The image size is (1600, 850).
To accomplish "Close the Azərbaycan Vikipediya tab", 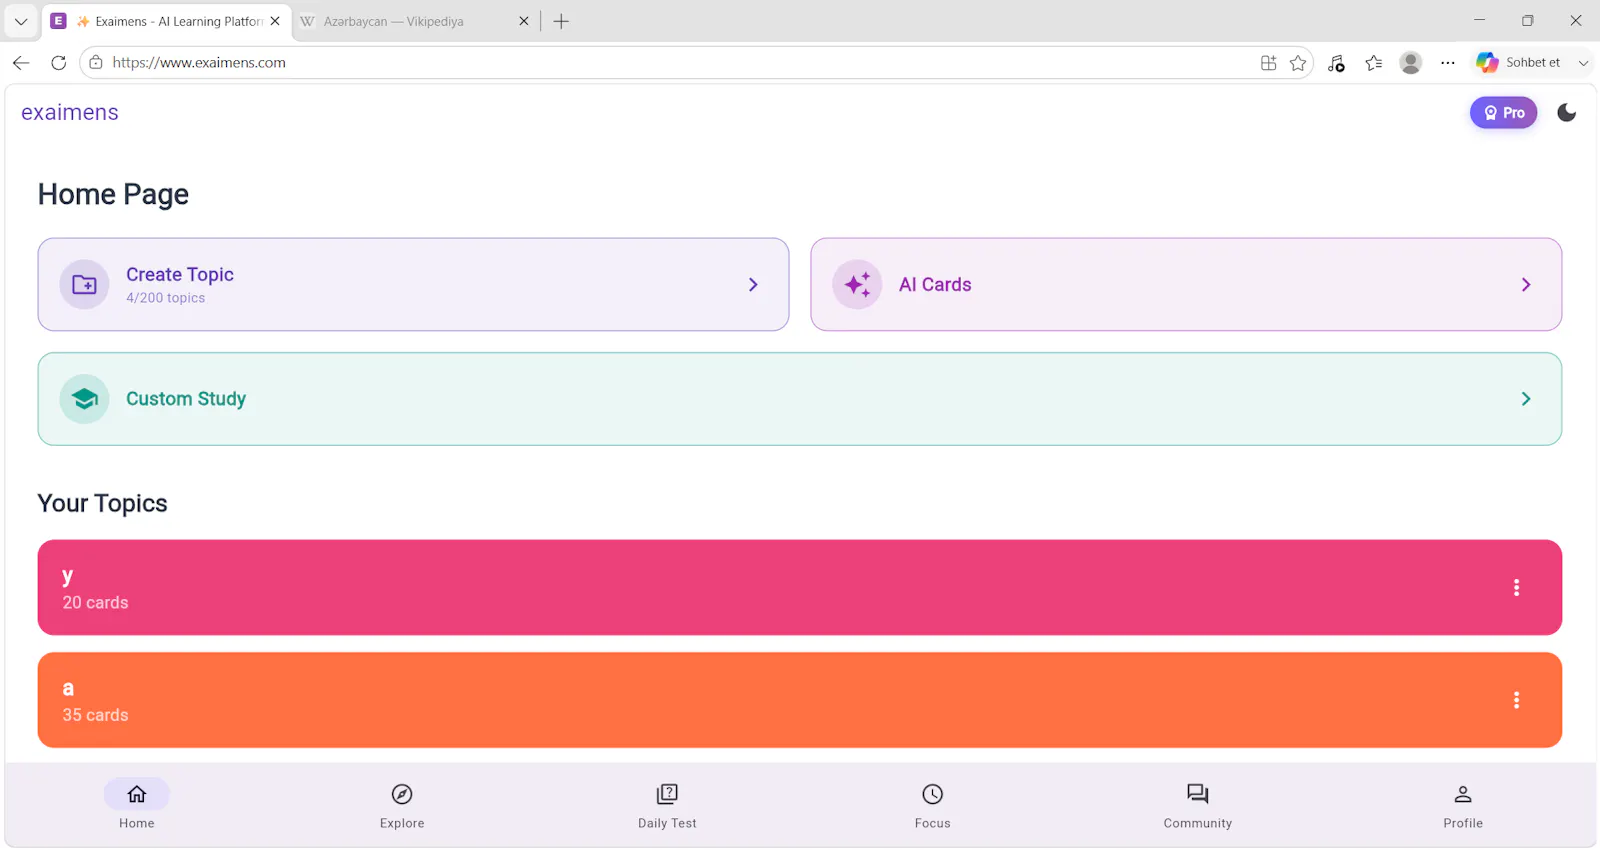I will (x=523, y=21).
